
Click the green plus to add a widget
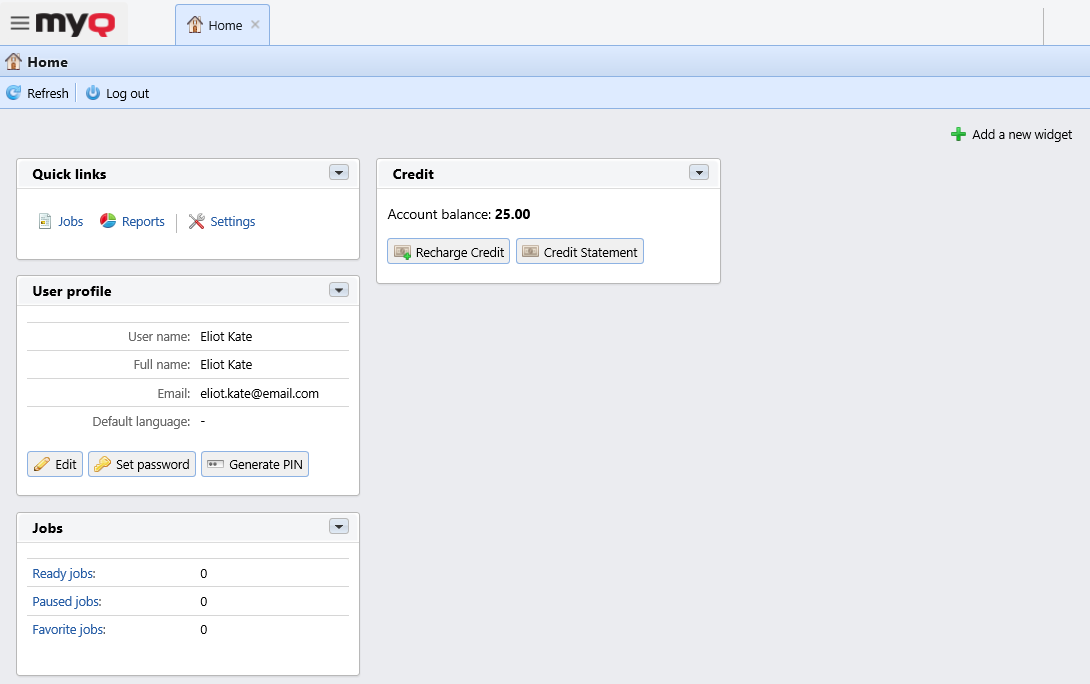pyautogui.click(x=960, y=134)
